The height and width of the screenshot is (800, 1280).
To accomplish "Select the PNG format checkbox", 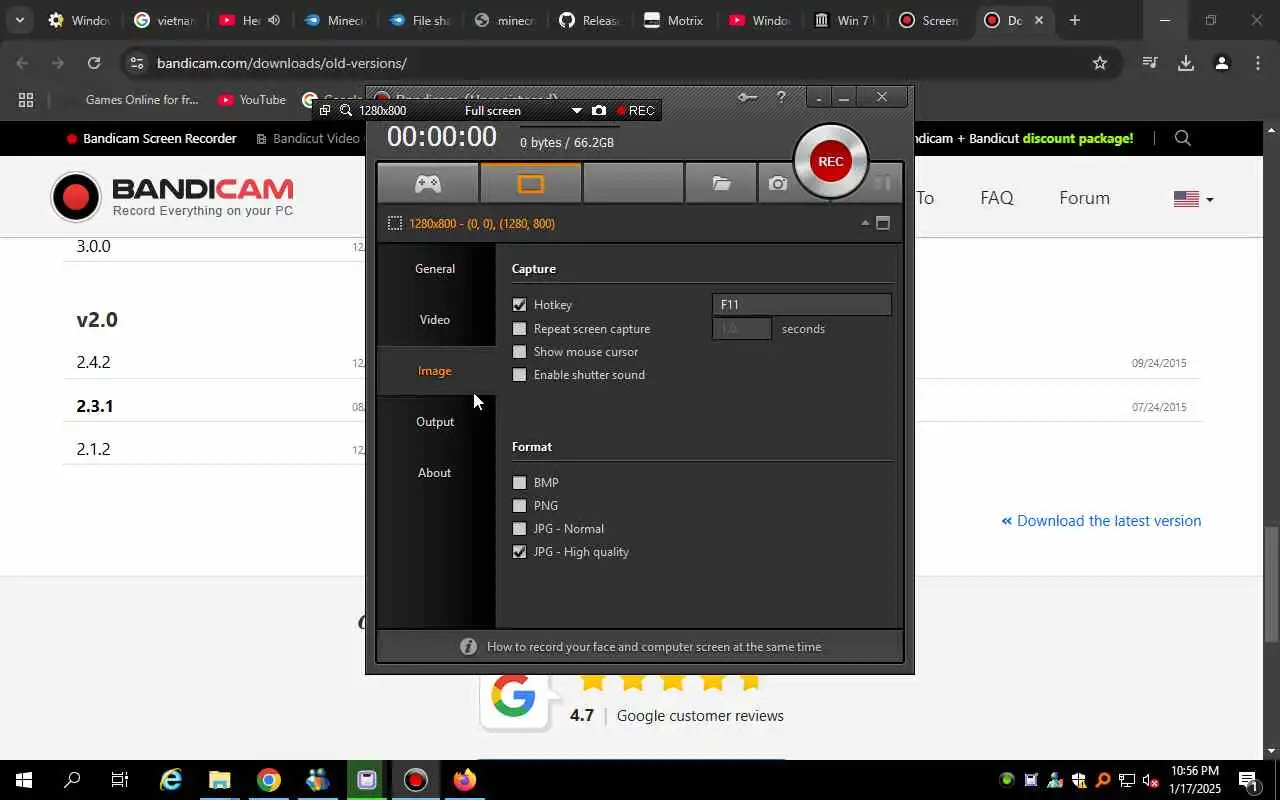I will tap(519, 506).
